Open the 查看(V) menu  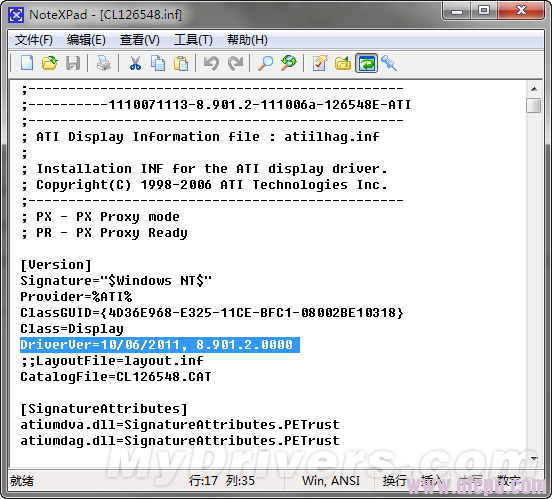pos(139,40)
